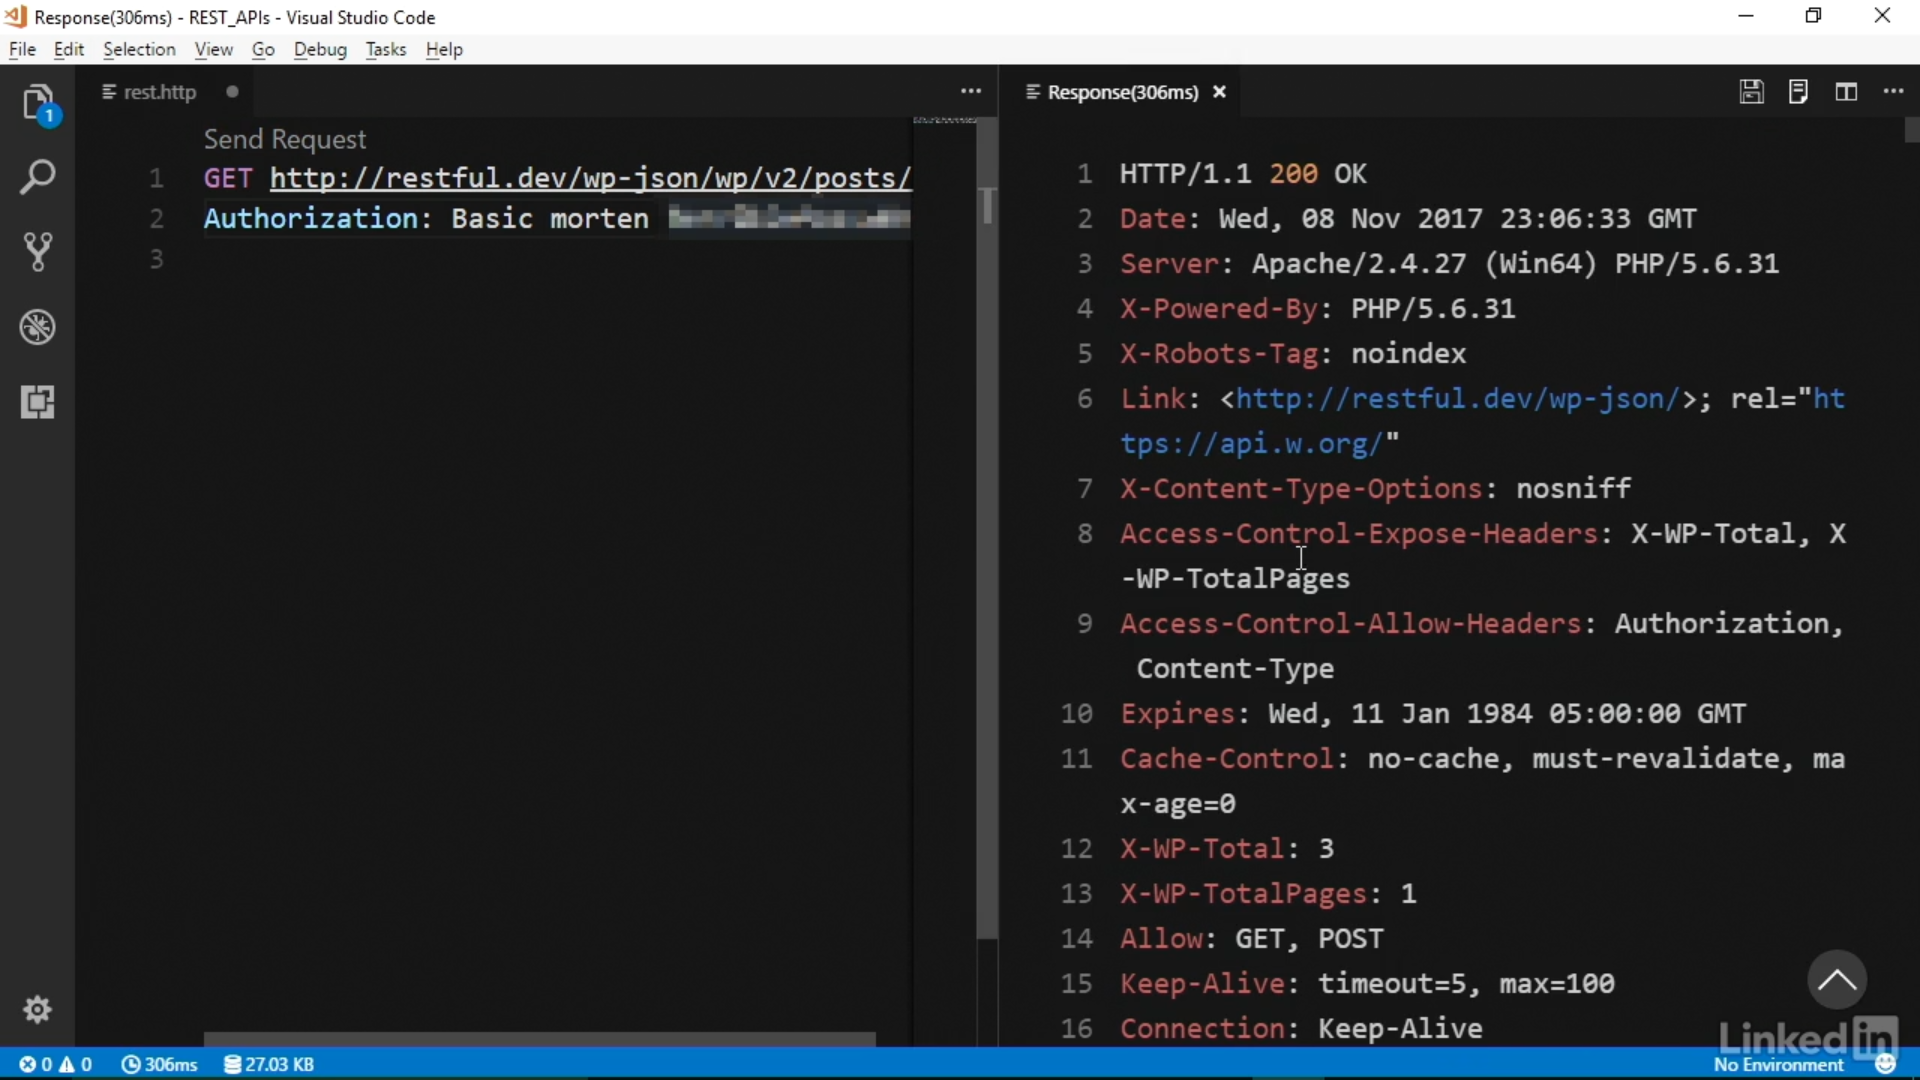Click the restful.dev/wp-json link in response
Image resolution: width=1920 pixels, height=1080 pixels.
pyautogui.click(x=1458, y=399)
